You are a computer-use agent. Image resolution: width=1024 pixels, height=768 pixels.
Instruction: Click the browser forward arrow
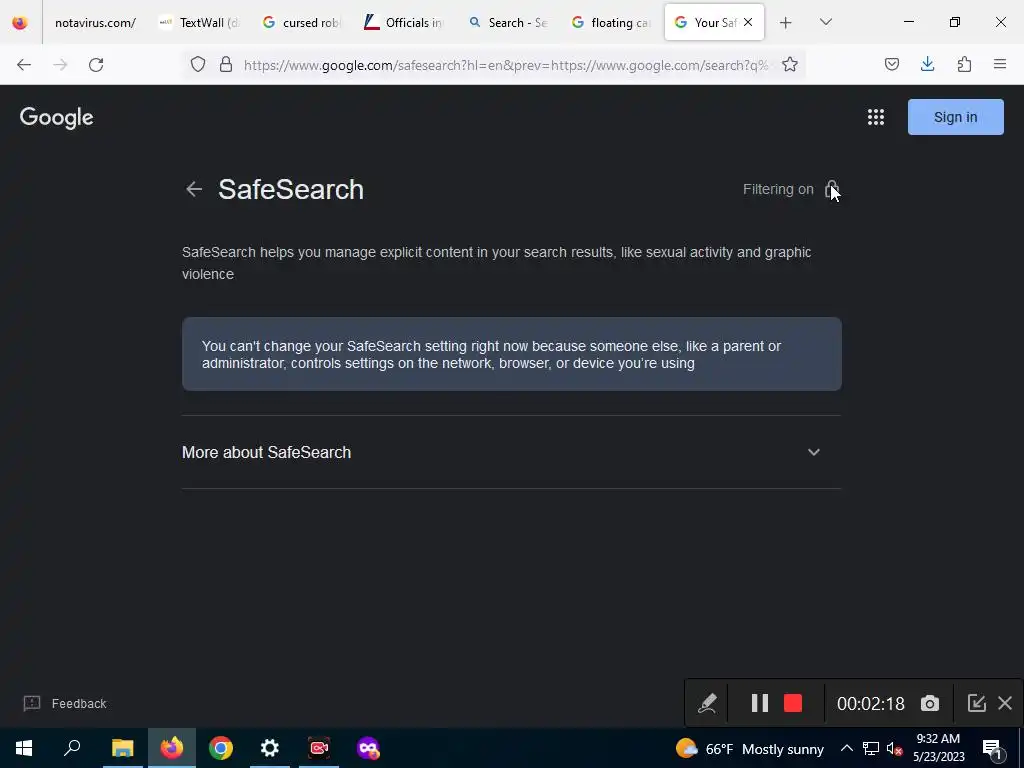pos(60,65)
